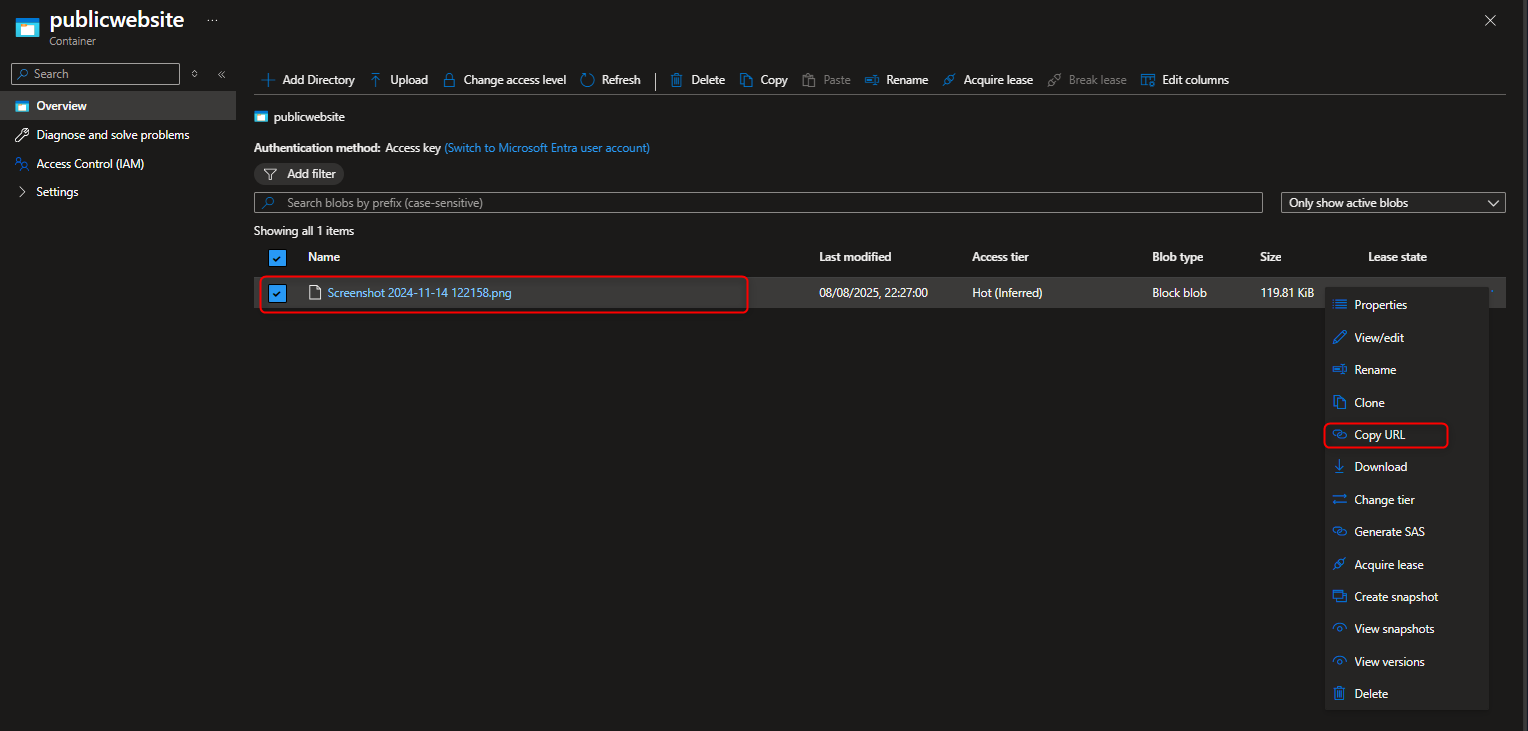Viewport: 1528px width, 731px height.
Task: Toggle the select-all checkbox in the header
Action: click(x=277, y=257)
